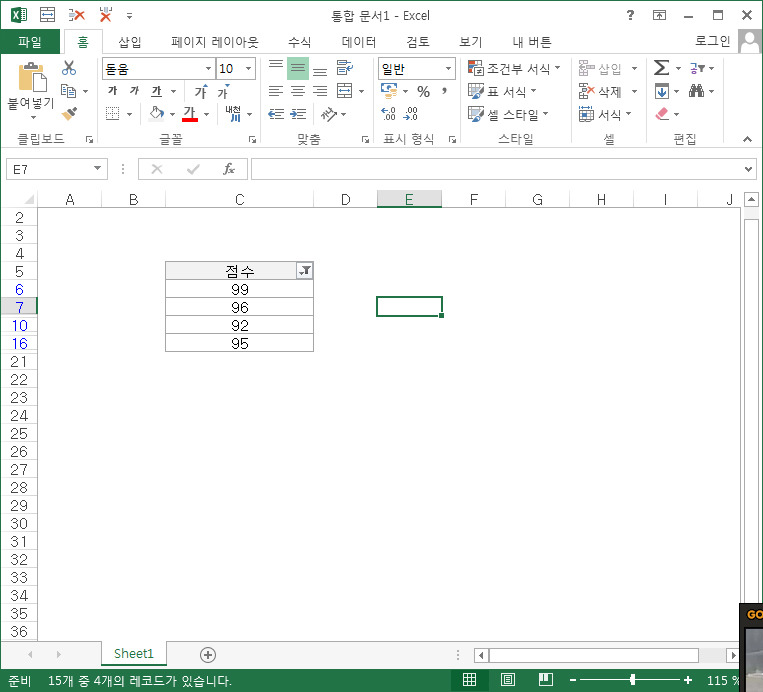Apply red font color button
Image resolution: width=763 pixels, height=692 pixels.
[x=190, y=114]
